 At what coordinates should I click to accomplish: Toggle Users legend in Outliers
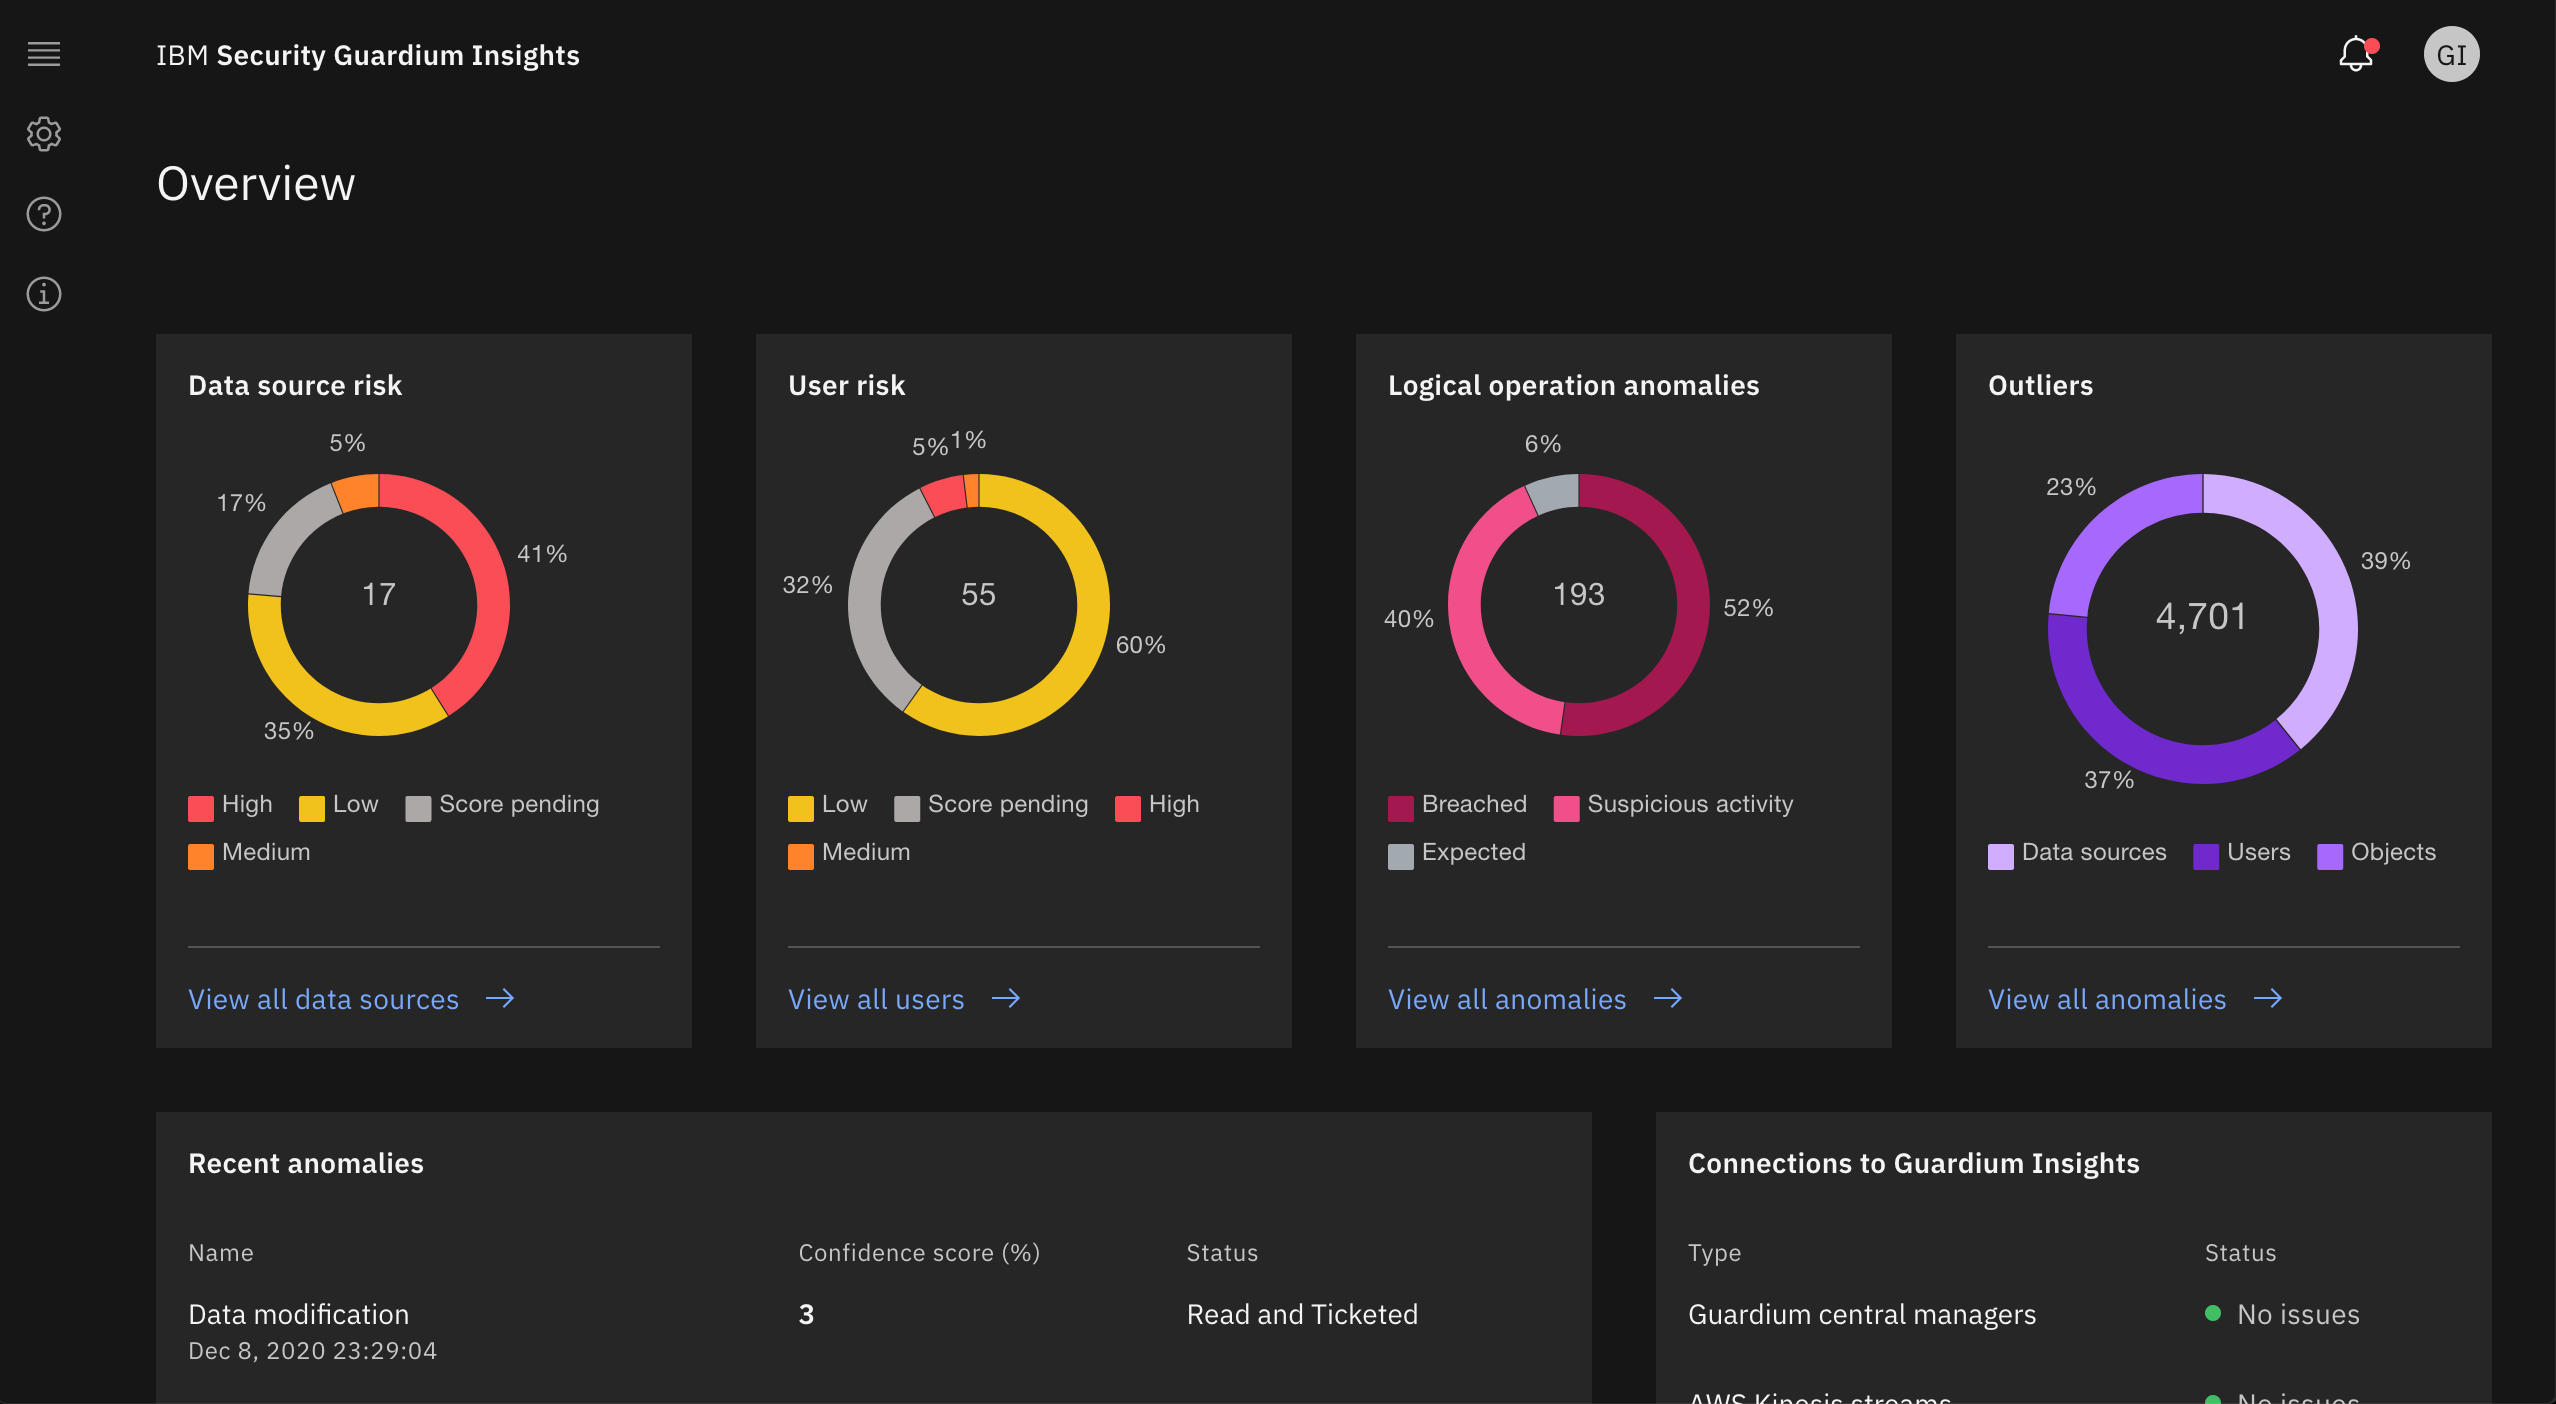point(2241,853)
